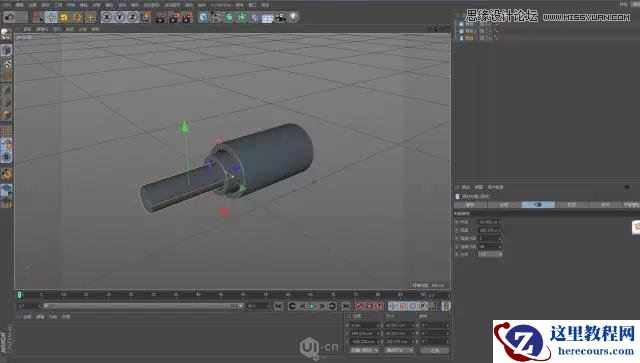
Task: Open Render Settings clapperboard icon
Action: (x=187, y=17)
